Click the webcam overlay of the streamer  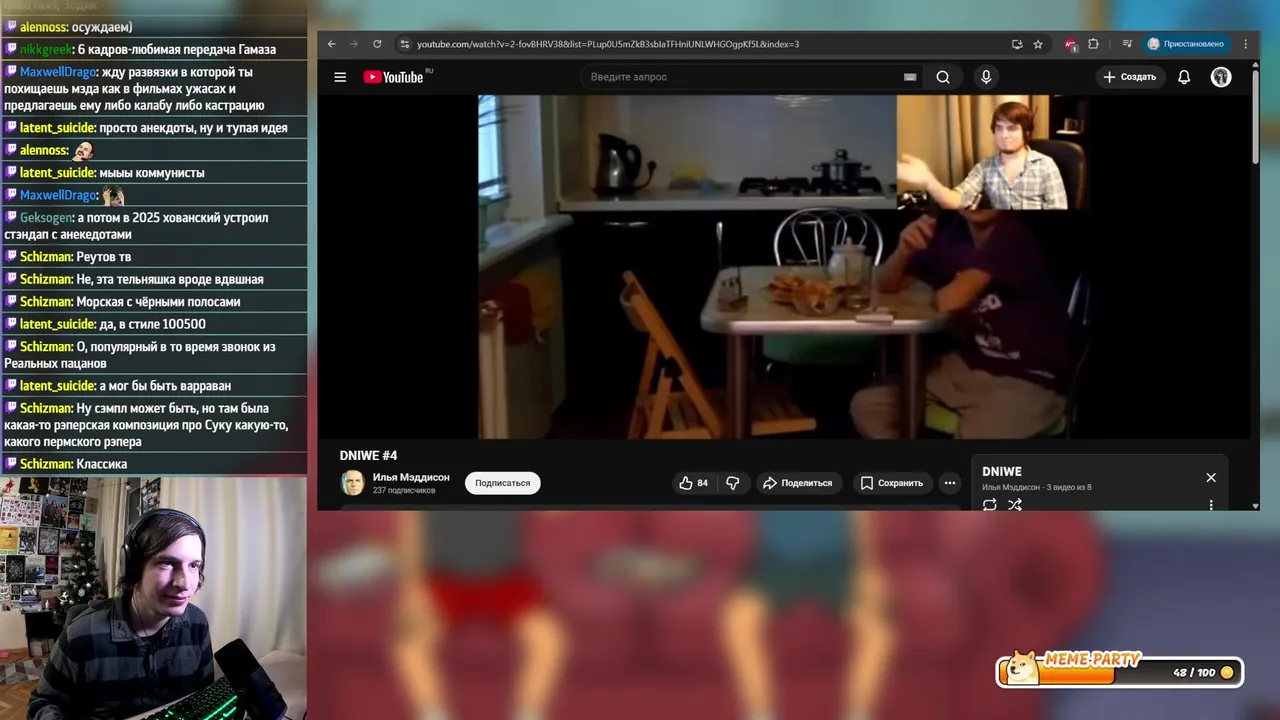coord(153,598)
